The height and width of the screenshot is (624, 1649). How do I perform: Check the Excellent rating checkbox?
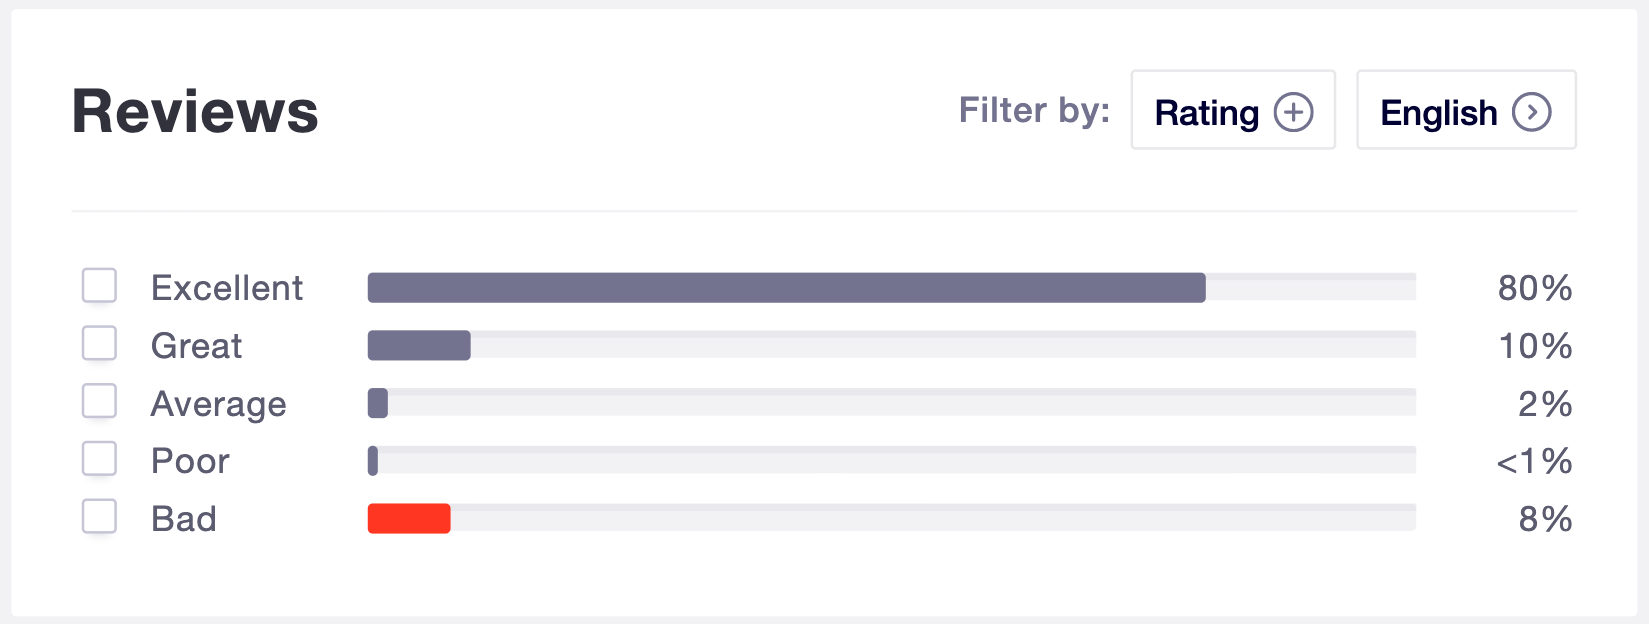tap(99, 286)
